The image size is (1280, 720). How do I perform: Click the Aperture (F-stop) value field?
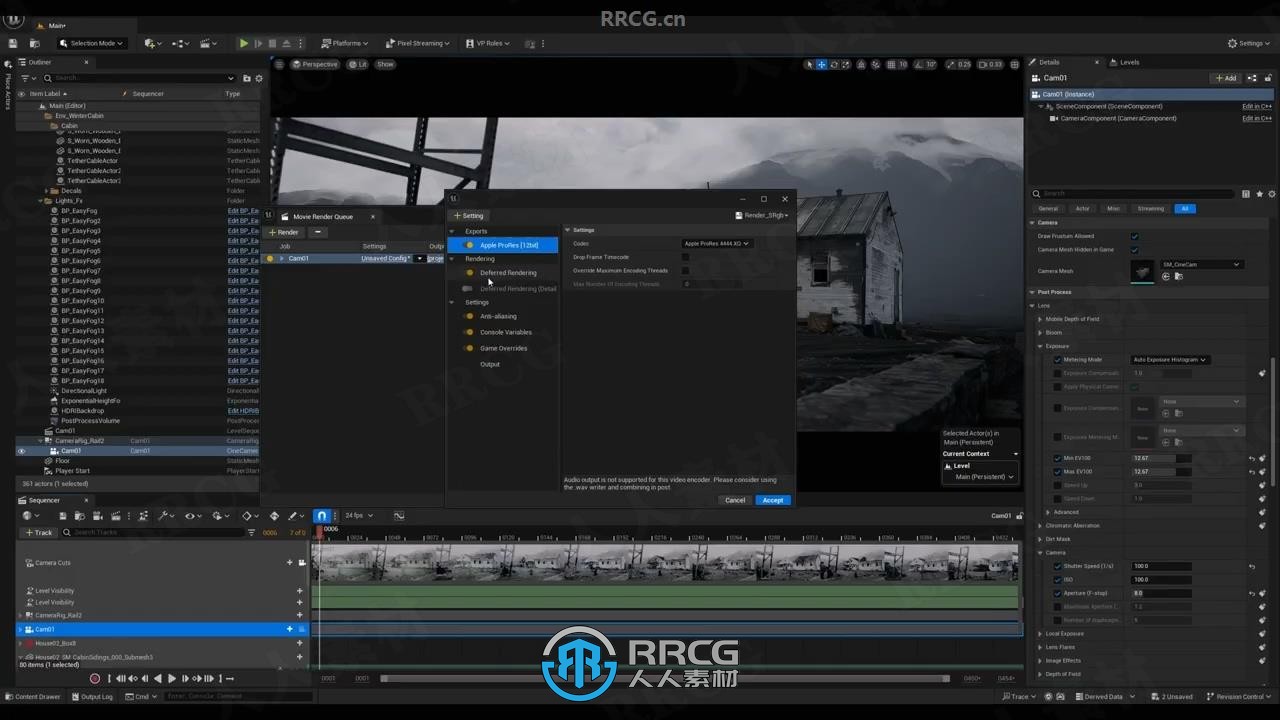pos(1160,593)
